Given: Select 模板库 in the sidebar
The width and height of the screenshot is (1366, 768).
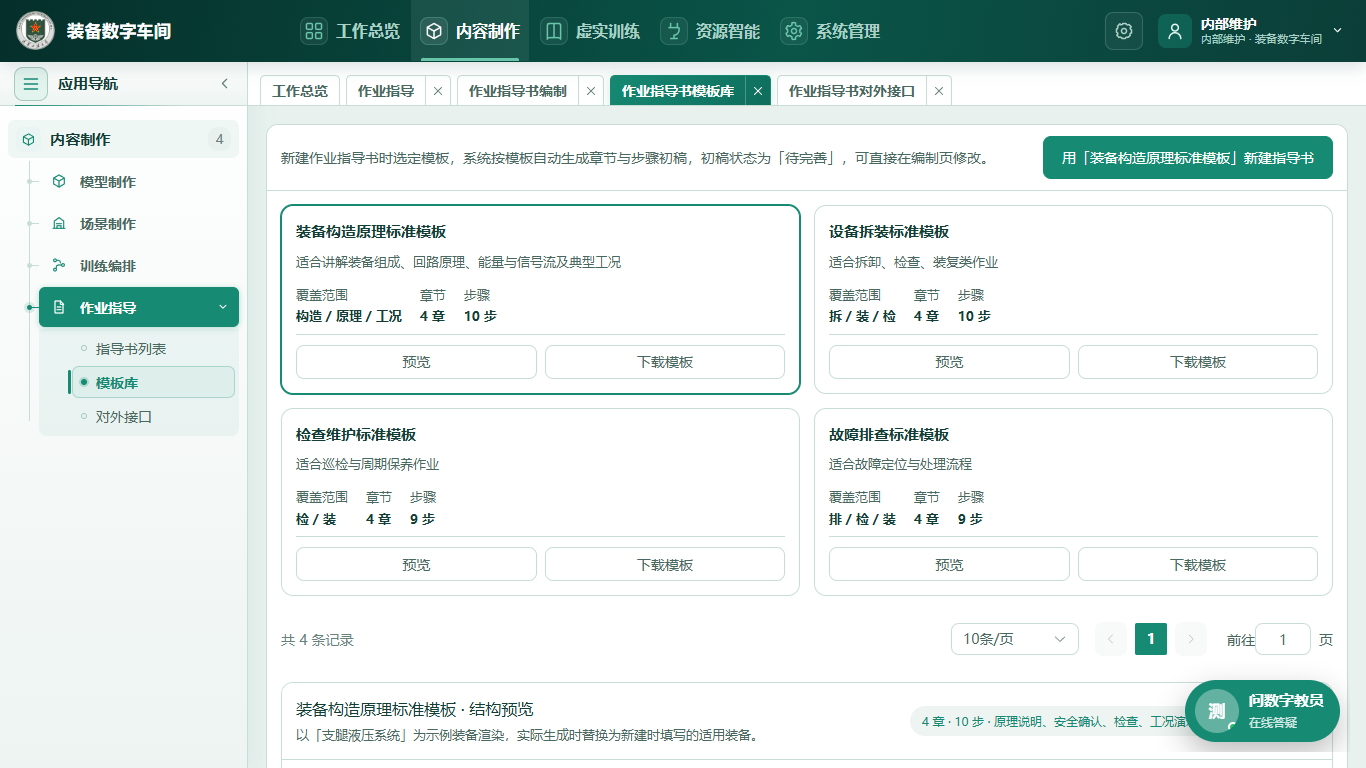Looking at the screenshot, I should click(x=153, y=382).
